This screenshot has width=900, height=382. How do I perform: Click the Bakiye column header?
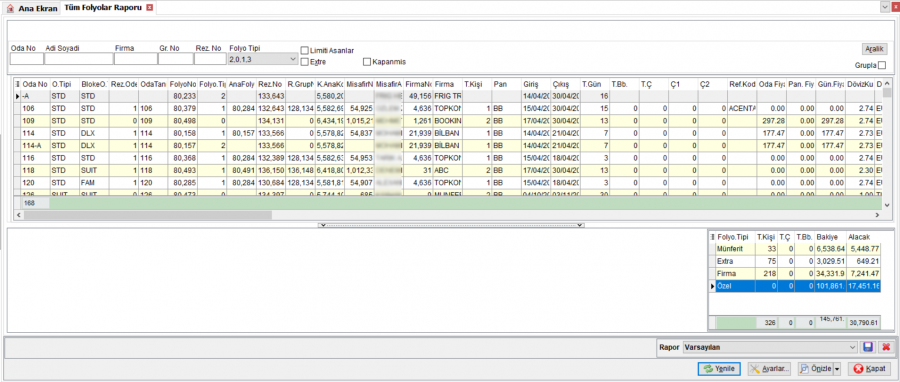830,237
